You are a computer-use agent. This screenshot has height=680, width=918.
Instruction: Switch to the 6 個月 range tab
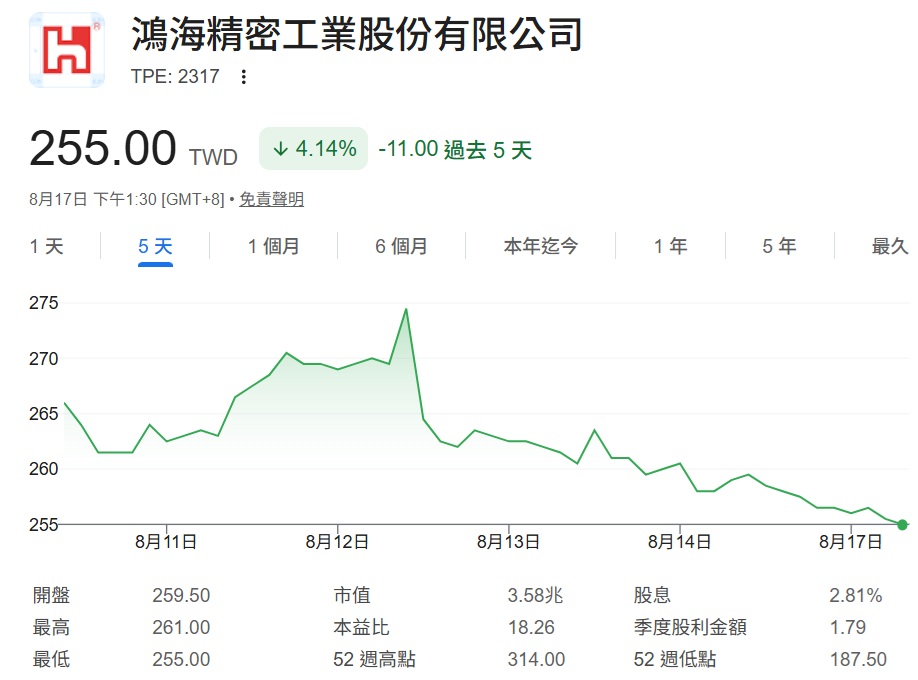(401, 246)
